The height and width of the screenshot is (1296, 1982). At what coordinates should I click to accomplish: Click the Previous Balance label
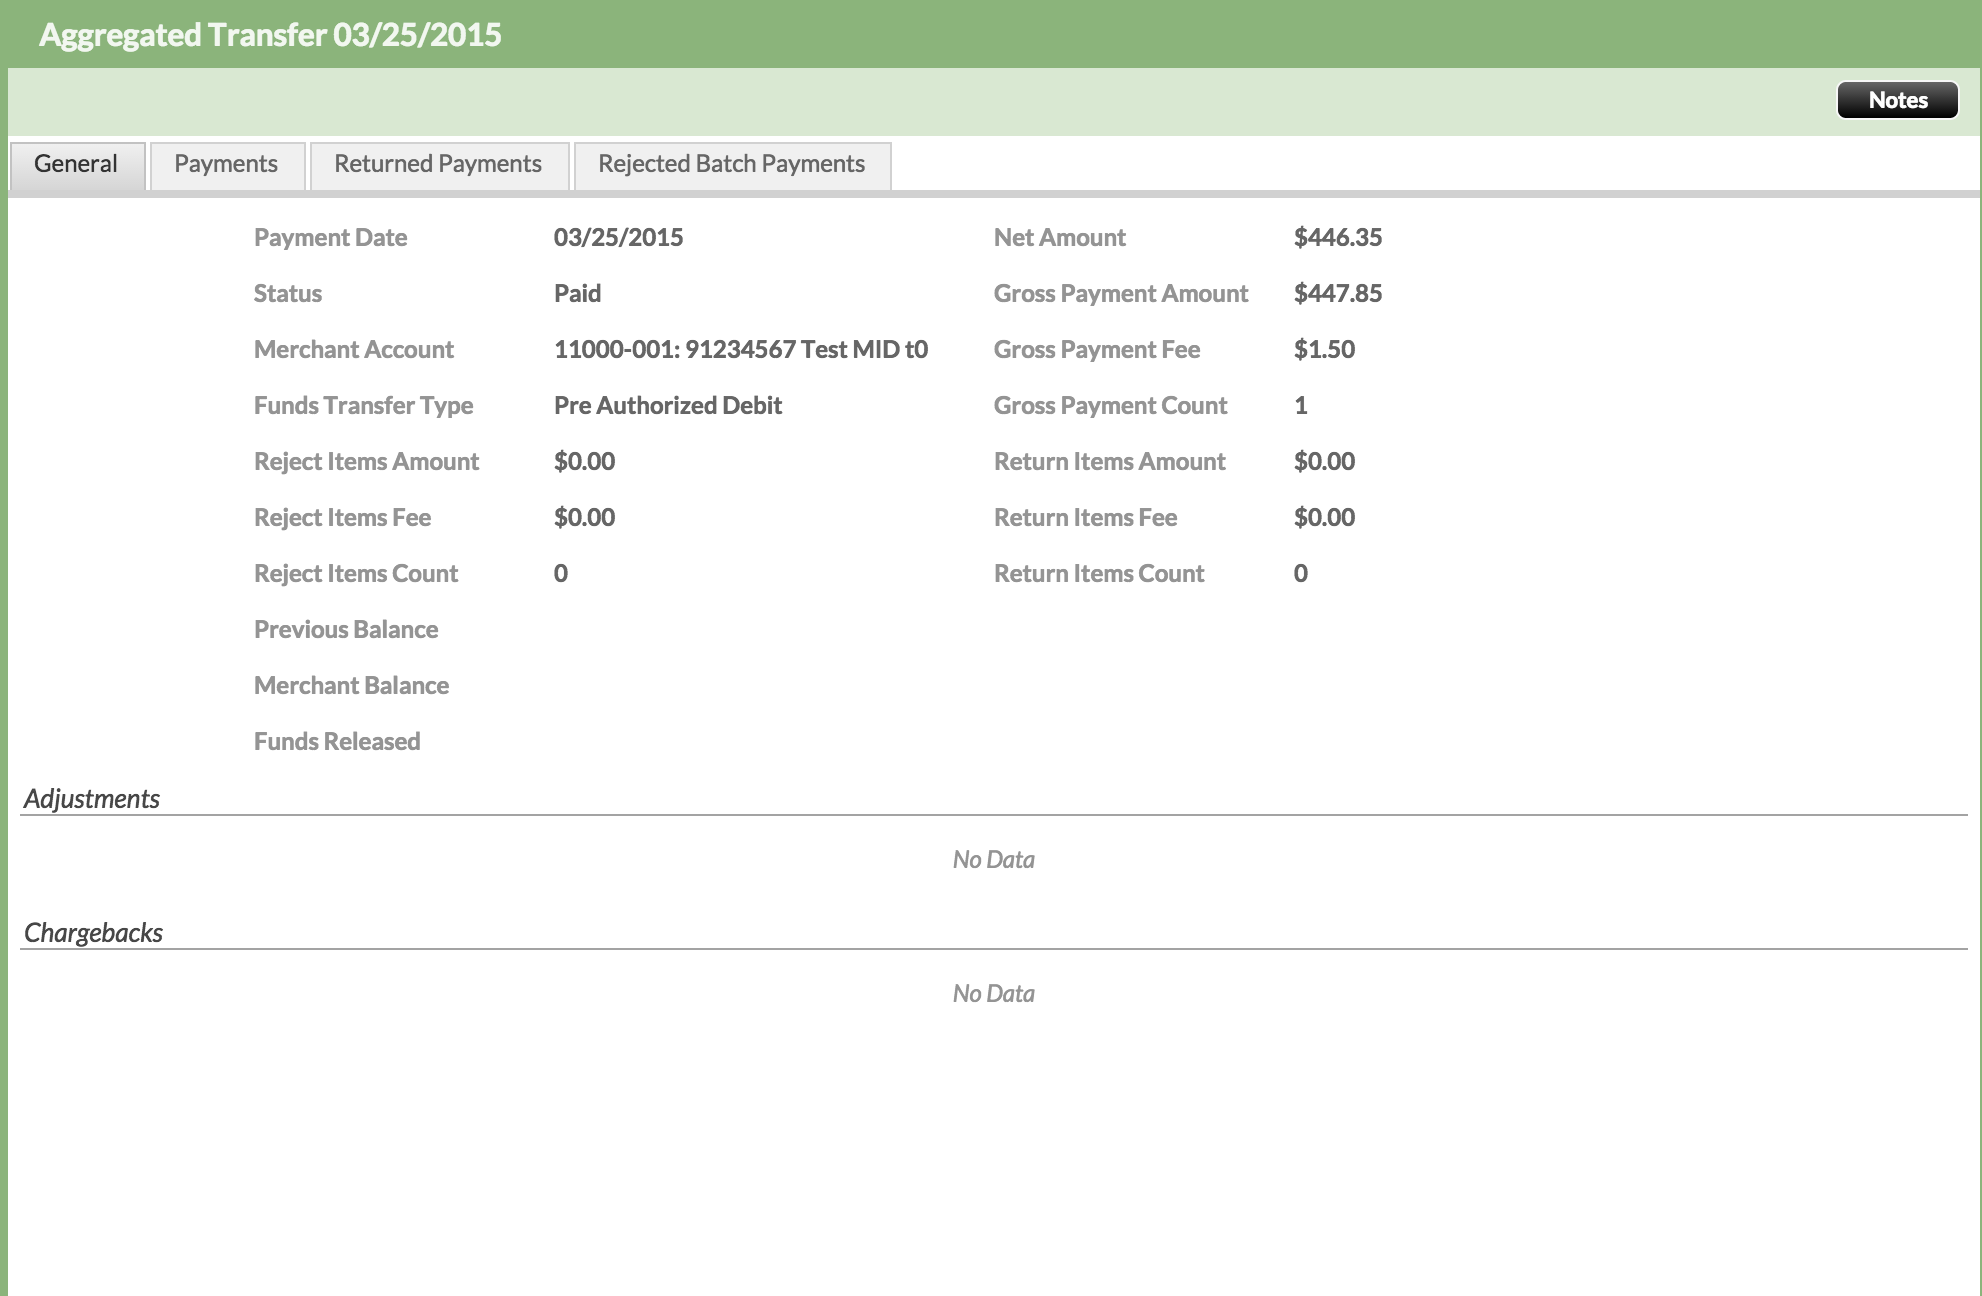[x=346, y=630]
